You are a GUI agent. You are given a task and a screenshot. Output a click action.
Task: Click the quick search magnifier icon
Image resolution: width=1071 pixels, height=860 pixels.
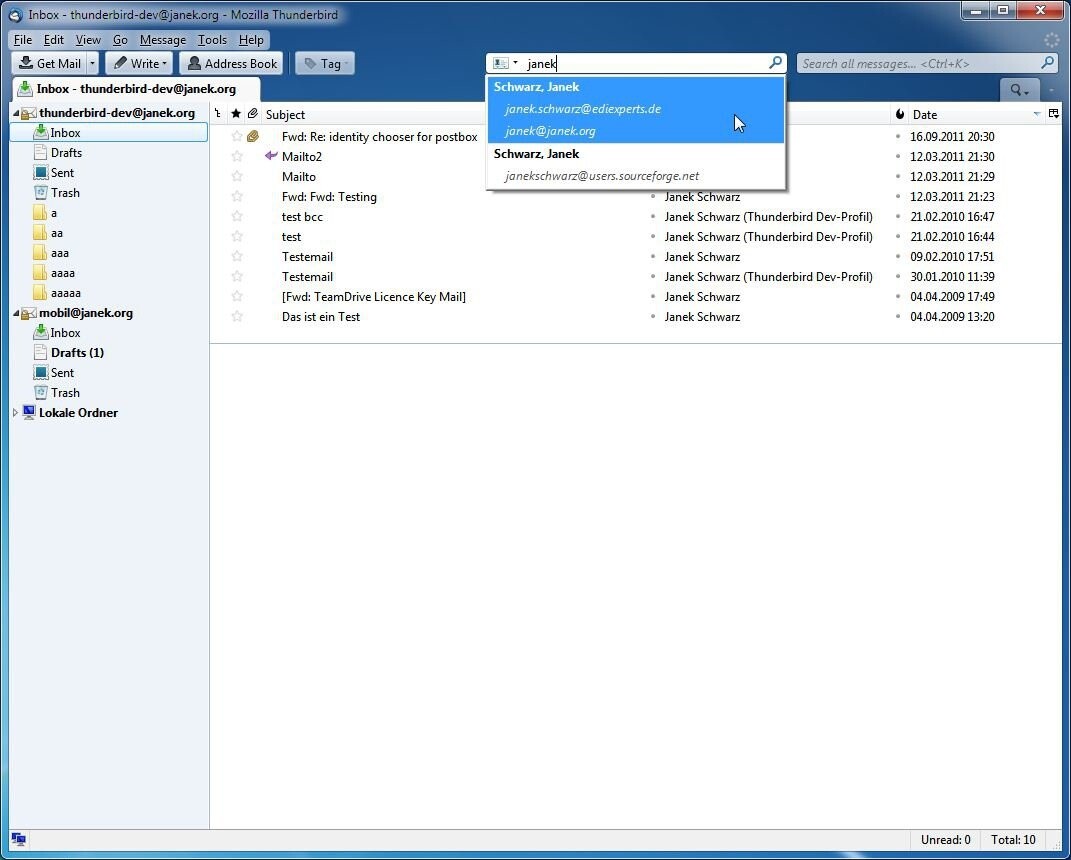tap(1047, 63)
